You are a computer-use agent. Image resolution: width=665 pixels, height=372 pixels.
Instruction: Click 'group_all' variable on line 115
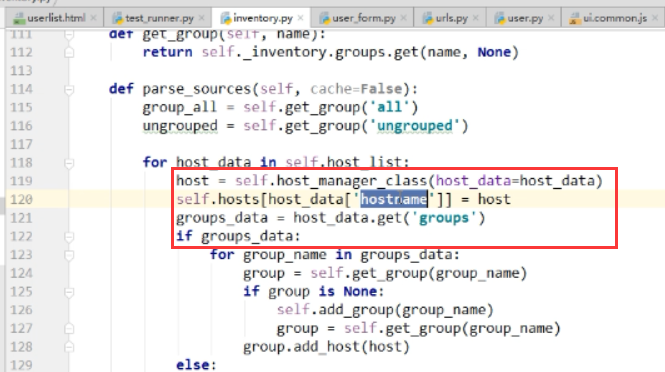click(179, 107)
